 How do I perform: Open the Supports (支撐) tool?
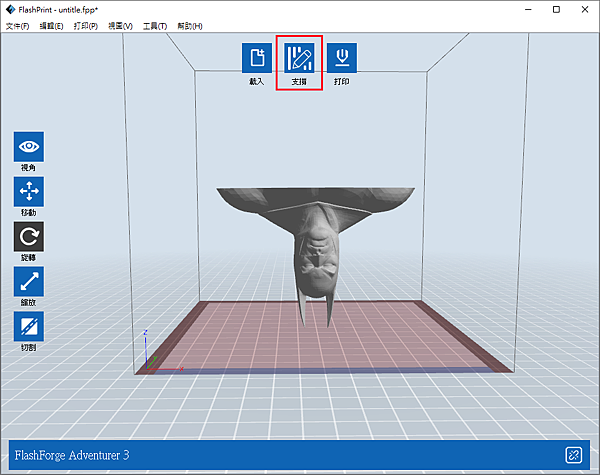click(299, 58)
